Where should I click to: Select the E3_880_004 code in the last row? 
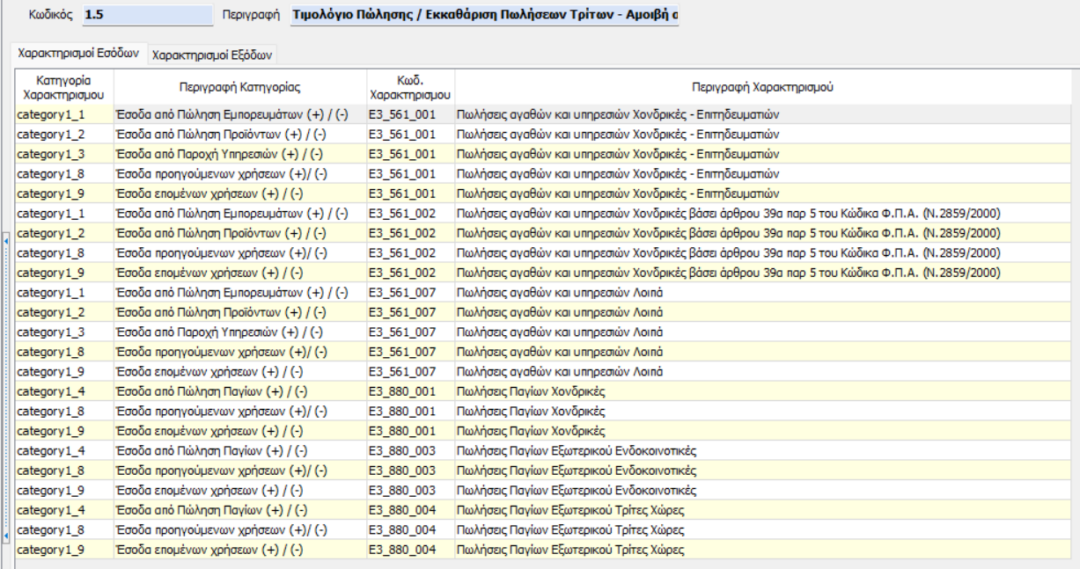[x=402, y=550]
